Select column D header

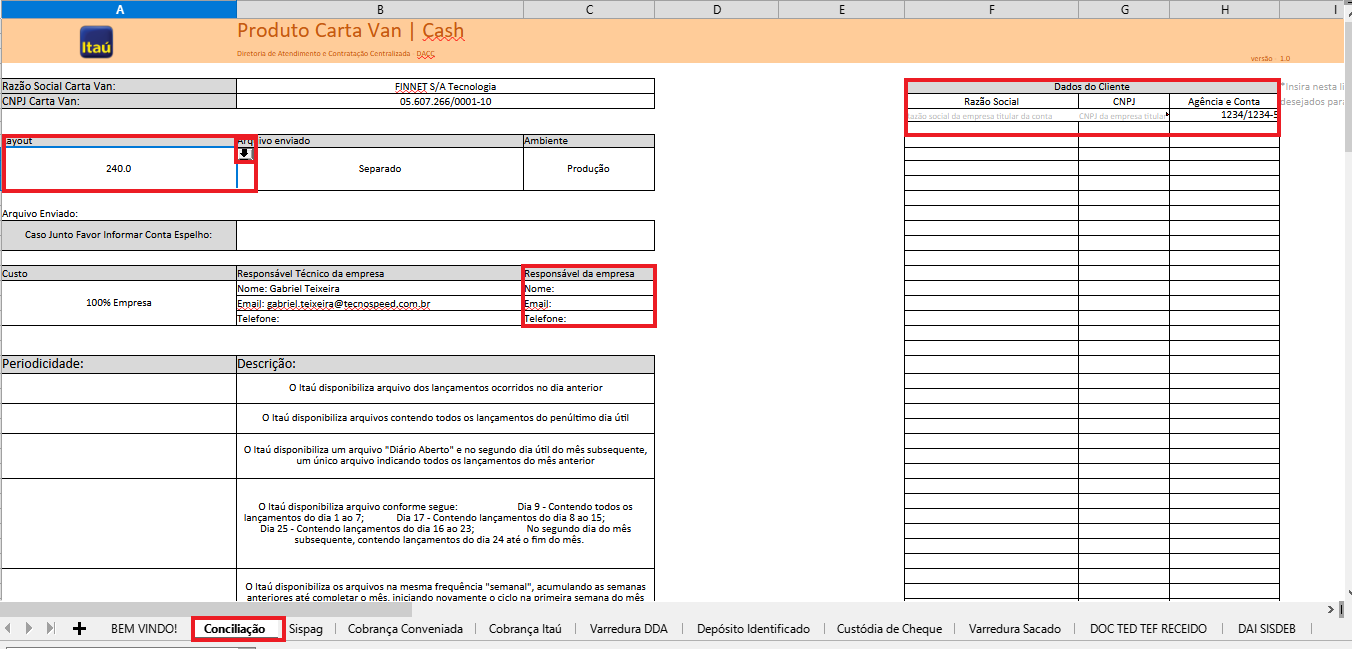point(717,9)
